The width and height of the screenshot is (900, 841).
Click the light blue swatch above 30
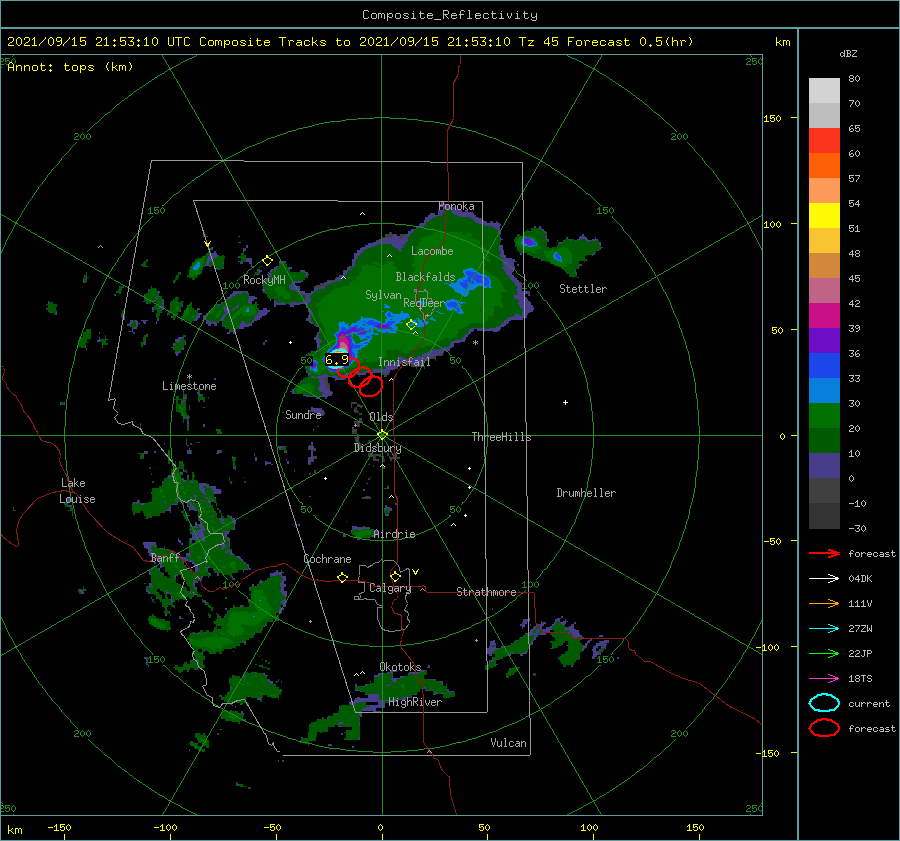[x=824, y=391]
